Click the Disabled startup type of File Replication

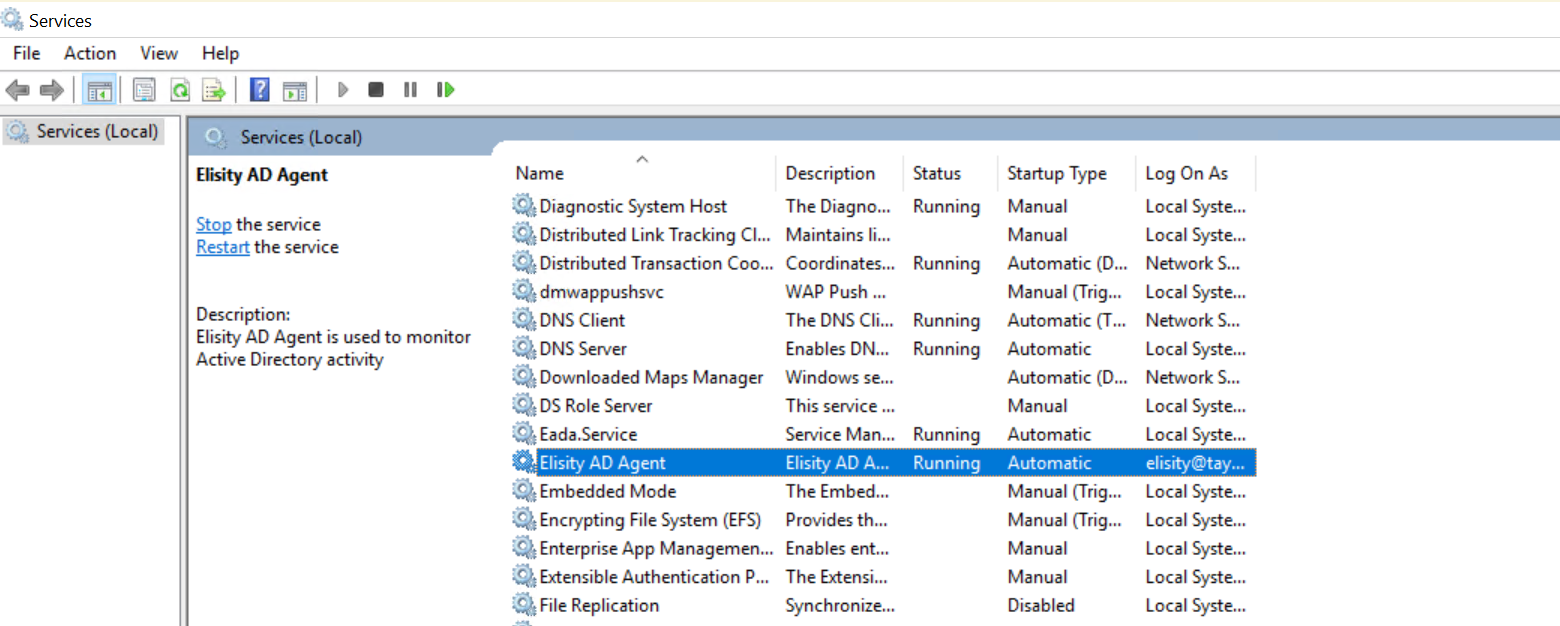coord(1041,605)
